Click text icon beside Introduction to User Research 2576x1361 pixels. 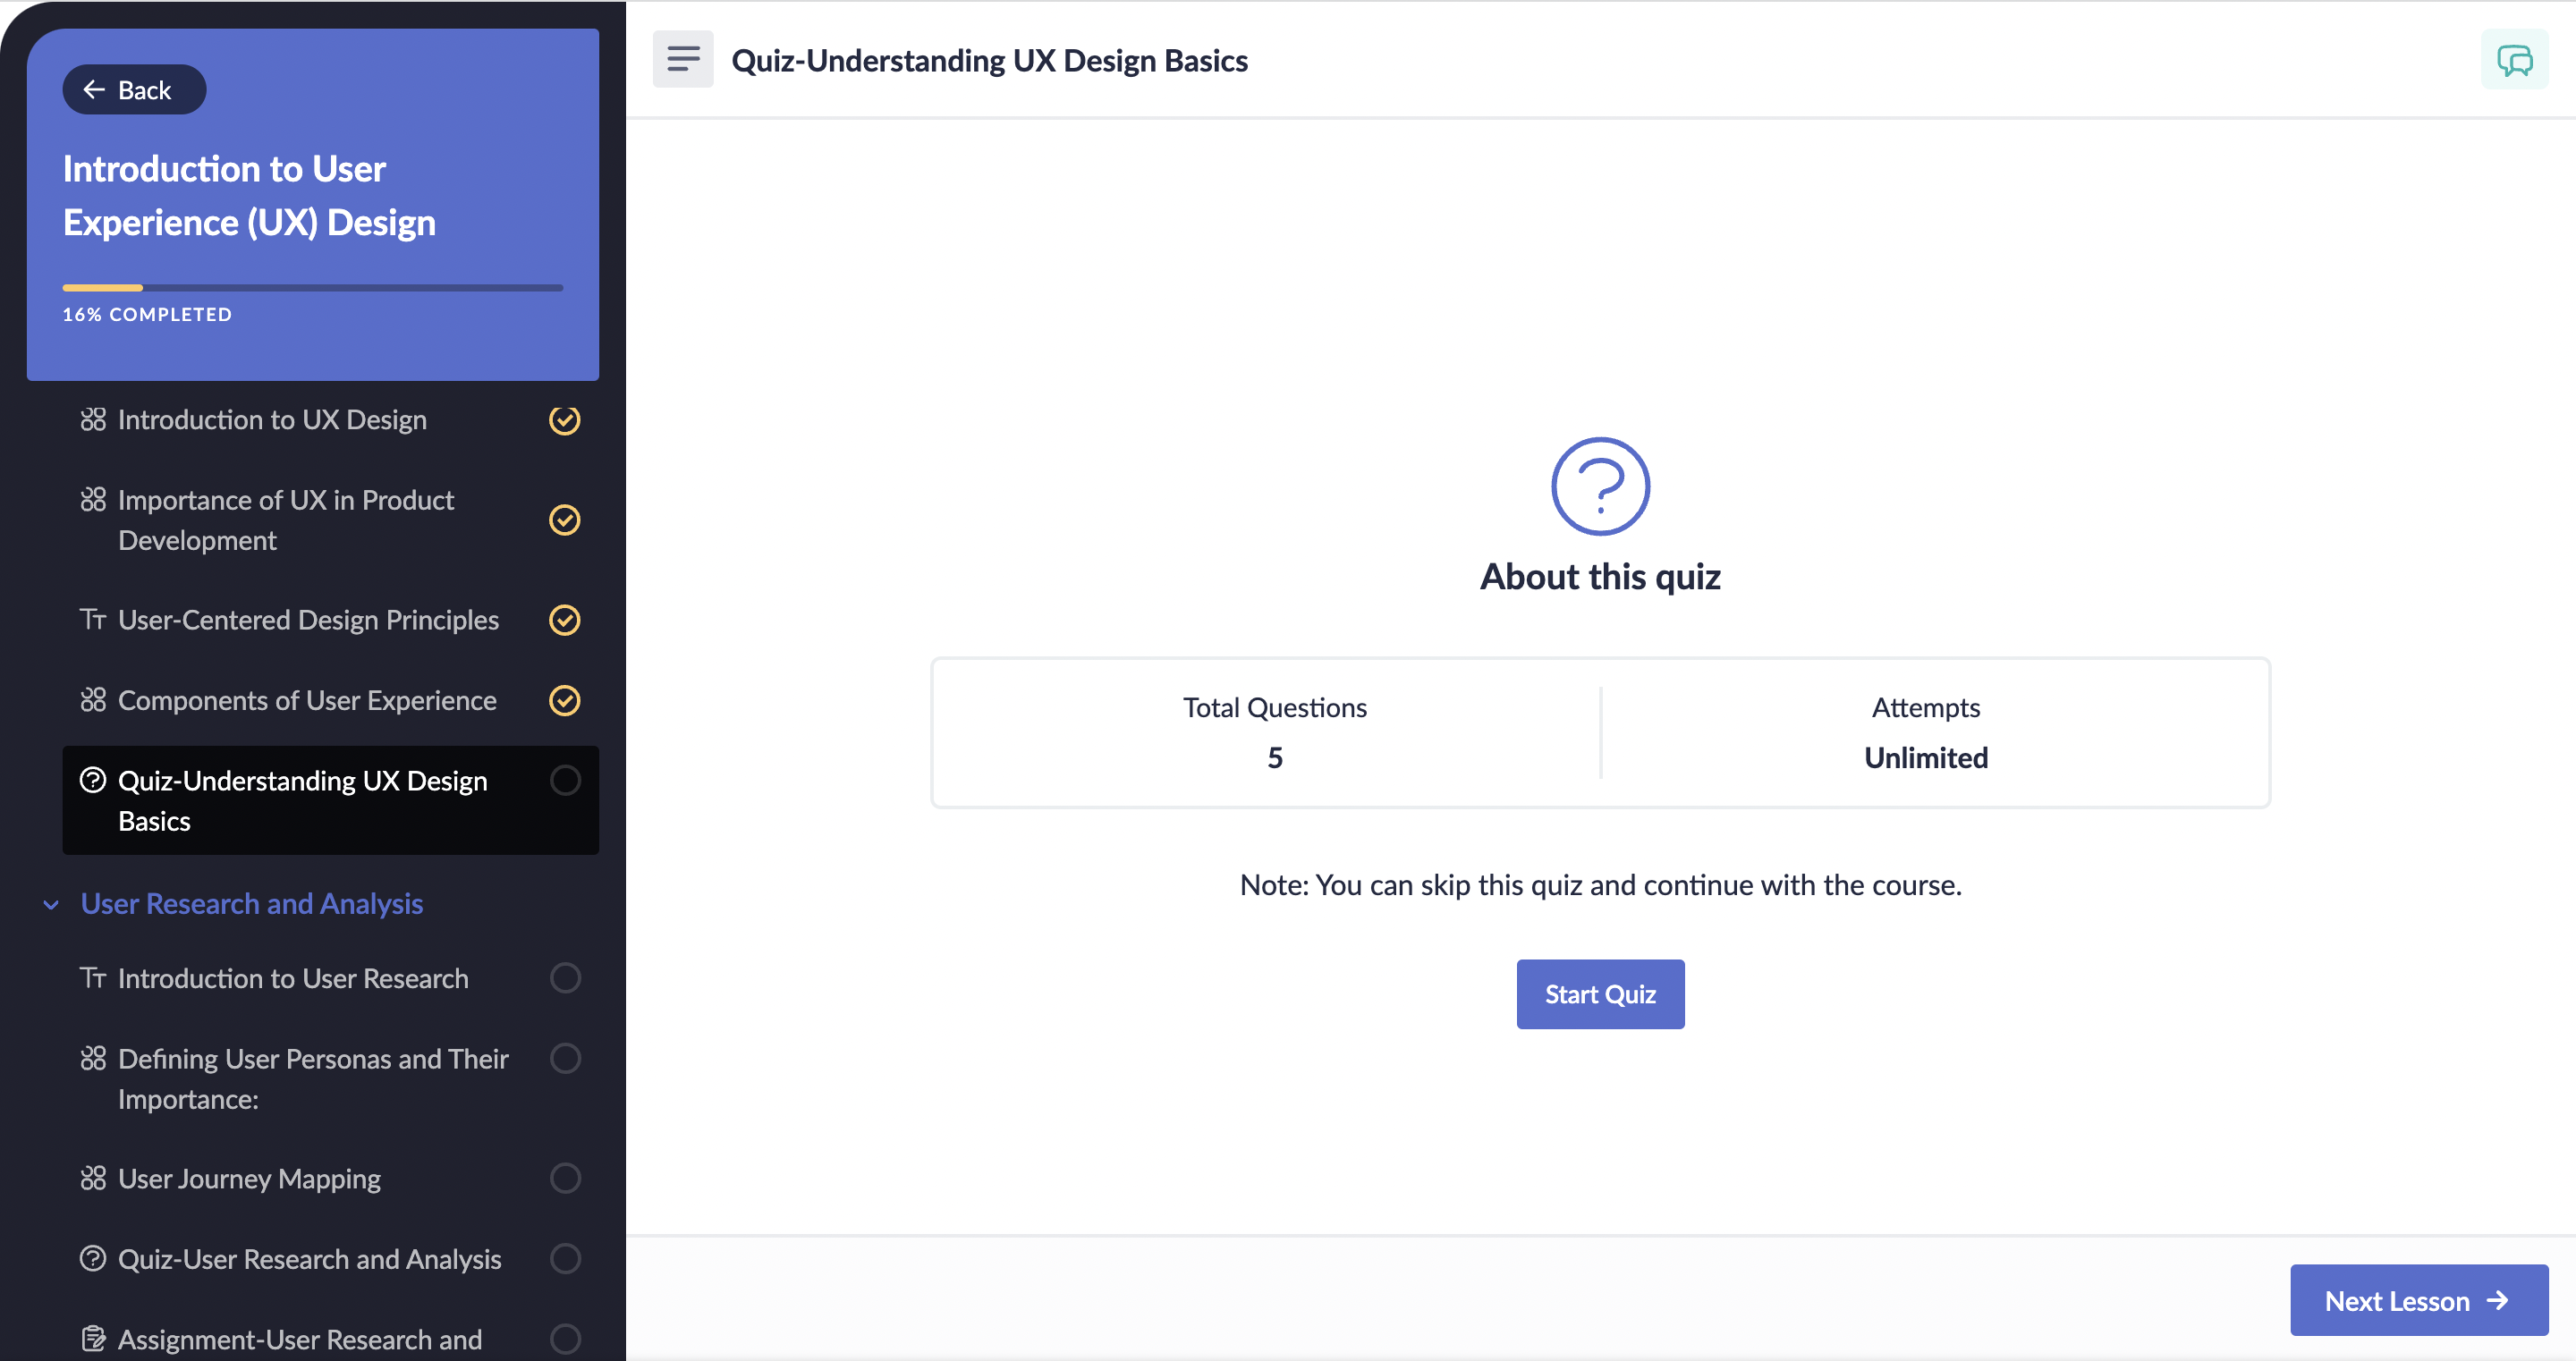click(x=93, y=977)
